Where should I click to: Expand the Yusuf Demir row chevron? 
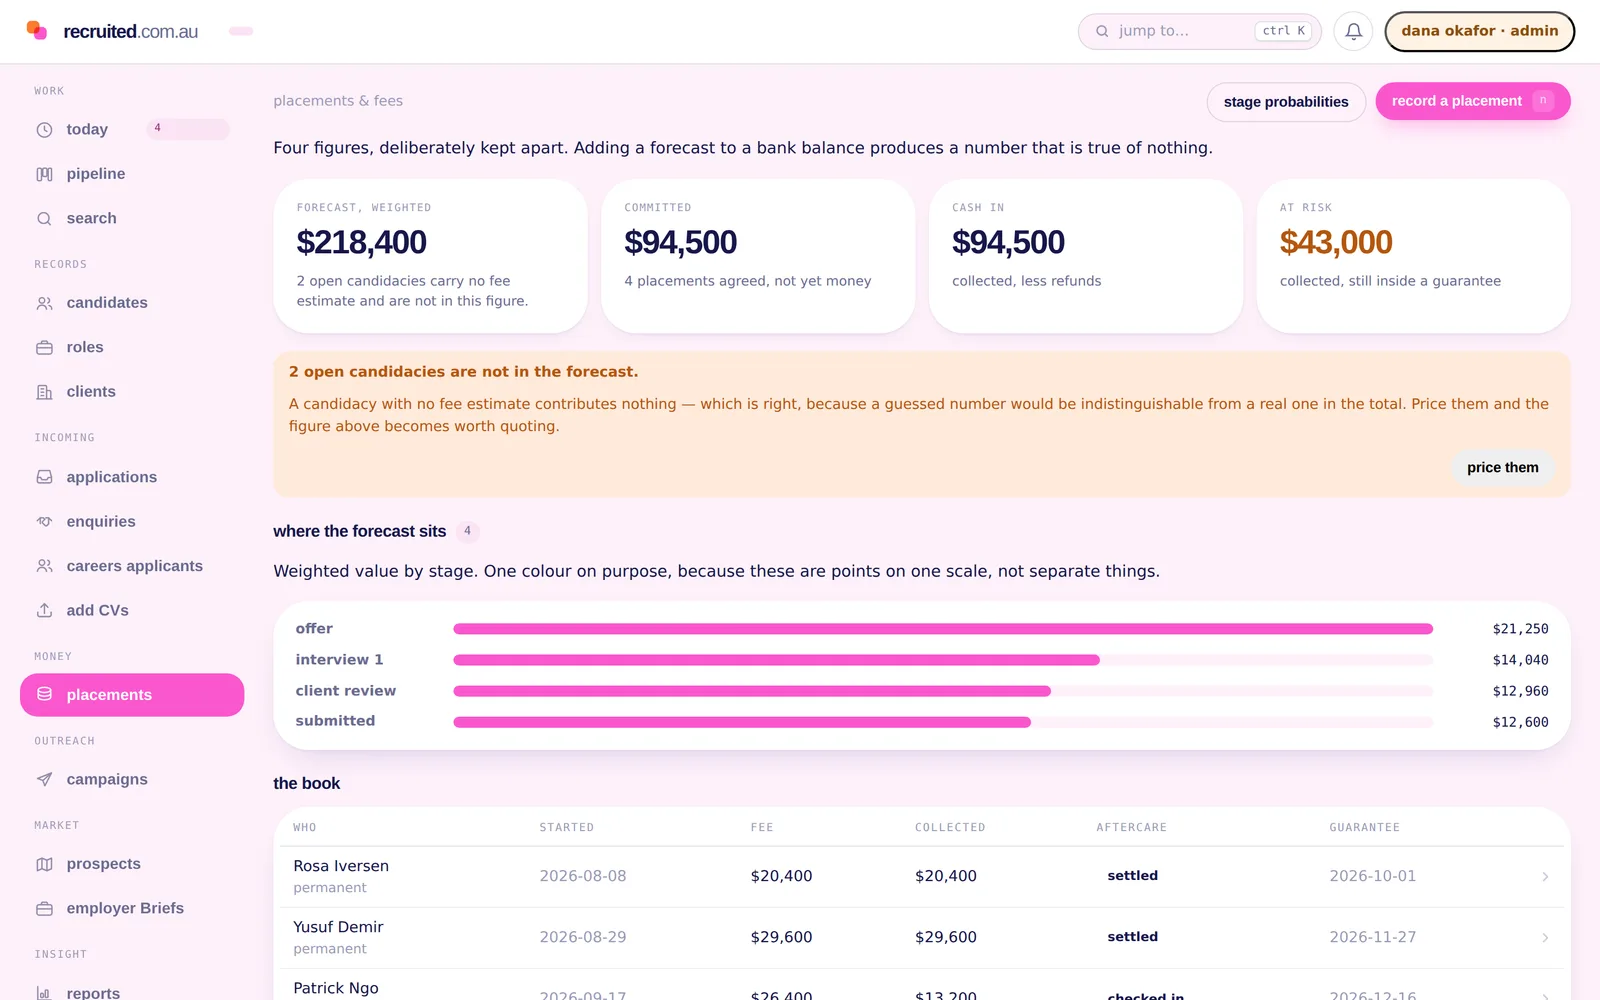1545,938
